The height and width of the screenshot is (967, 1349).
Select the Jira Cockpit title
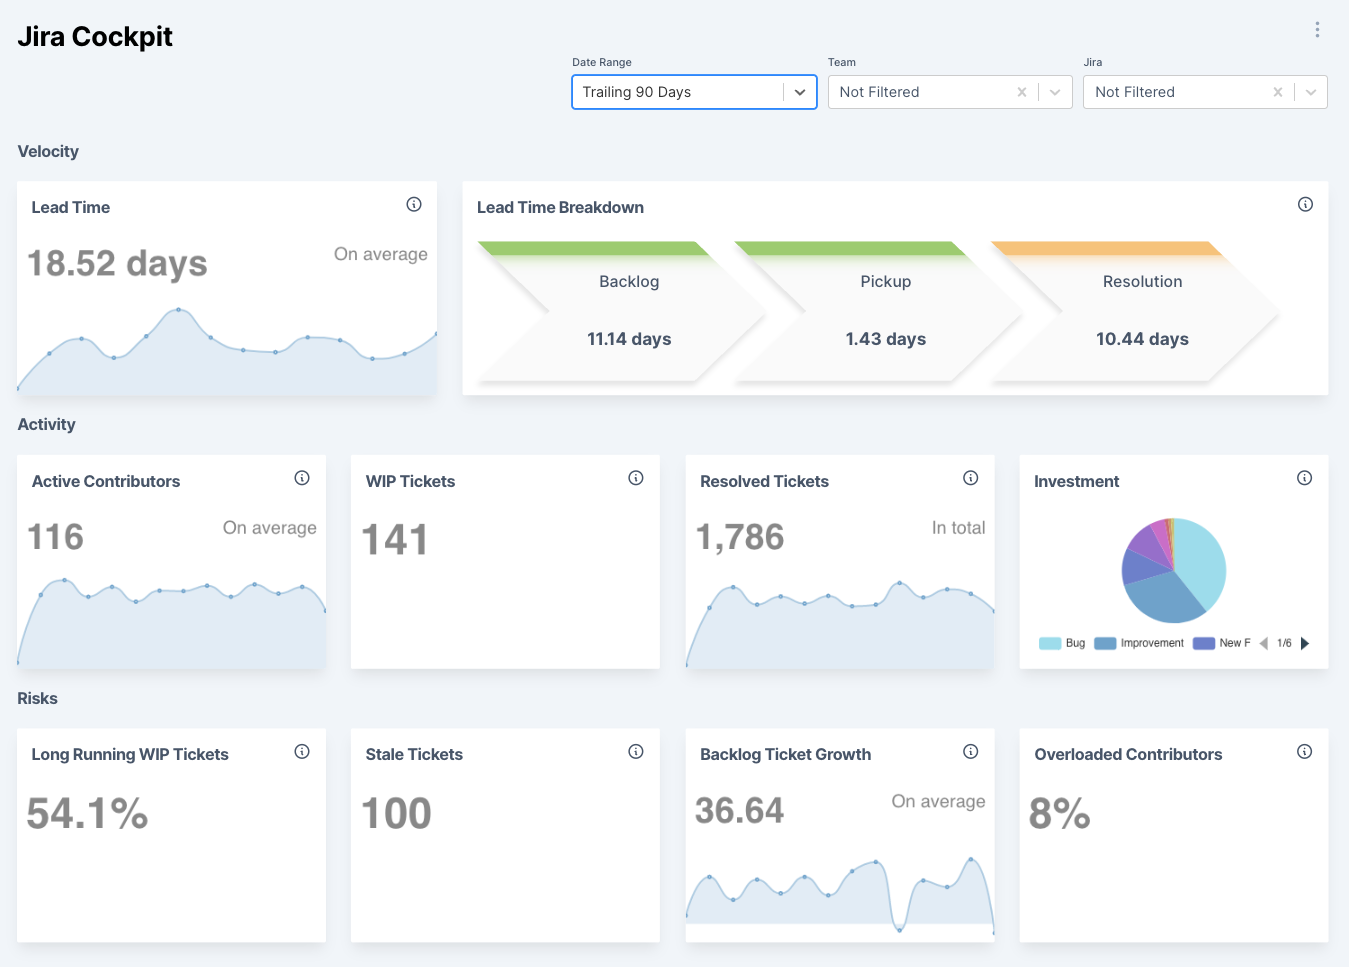pyautogui.click(x=95, y=37)
